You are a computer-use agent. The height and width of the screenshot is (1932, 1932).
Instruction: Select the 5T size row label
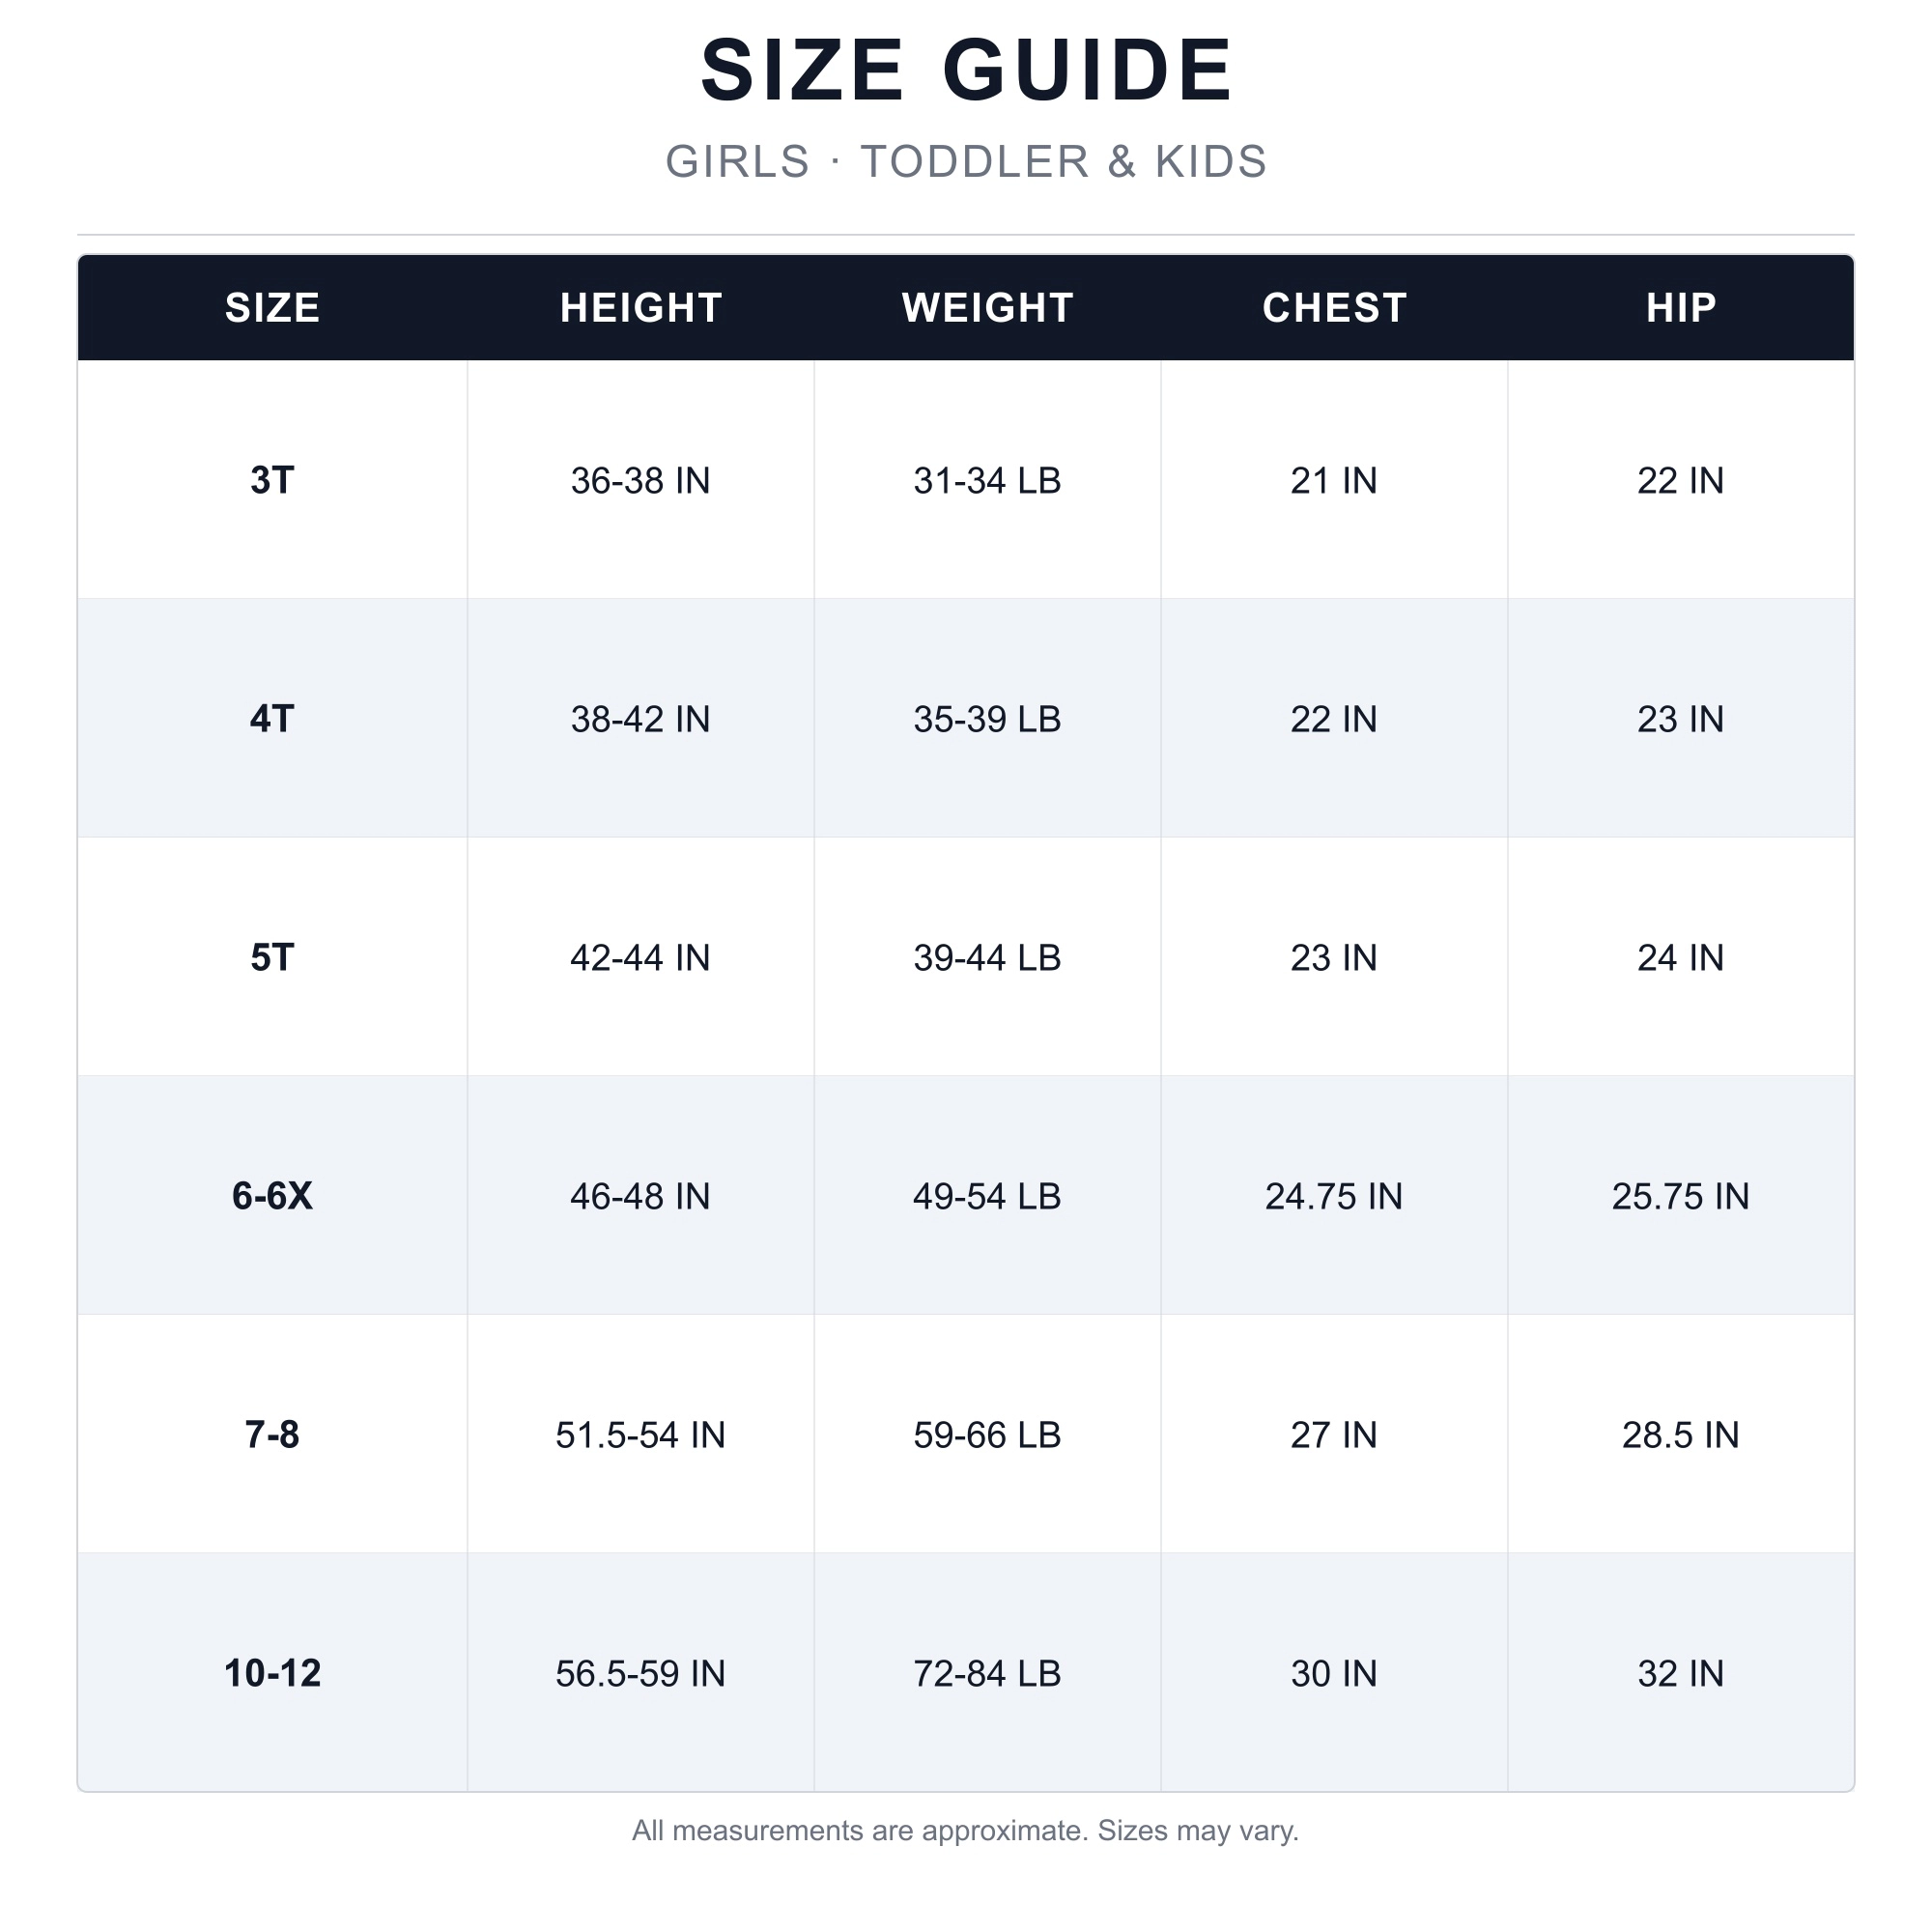(x=272, y=958)
